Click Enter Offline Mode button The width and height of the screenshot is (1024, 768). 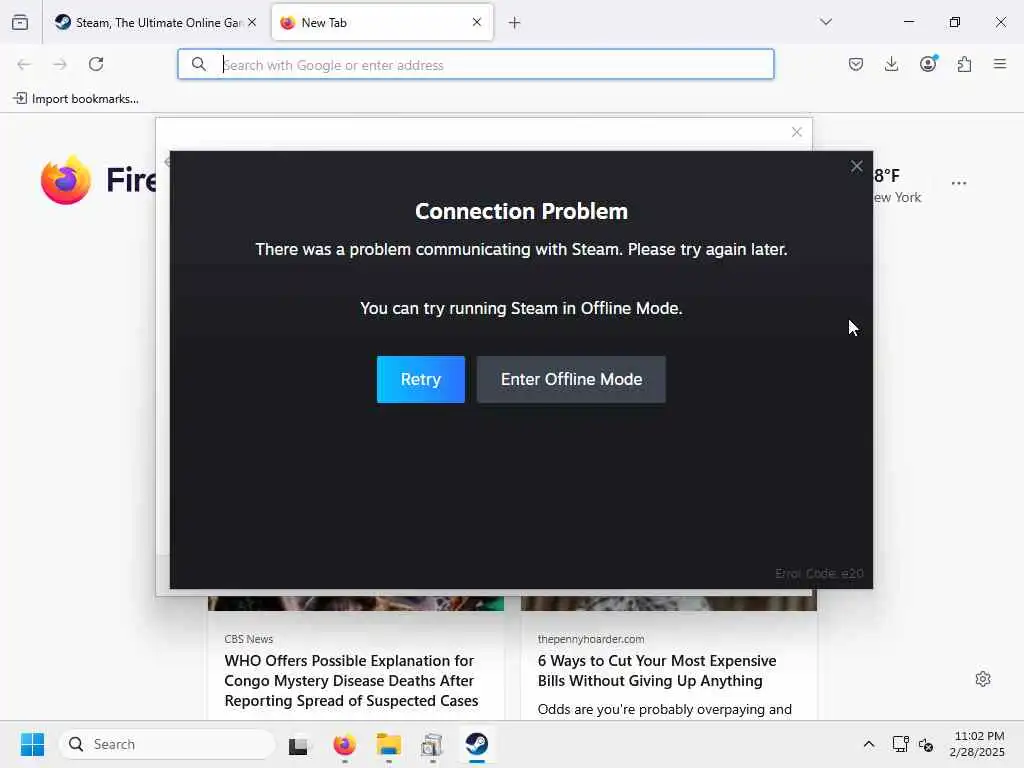pos(571,379)
